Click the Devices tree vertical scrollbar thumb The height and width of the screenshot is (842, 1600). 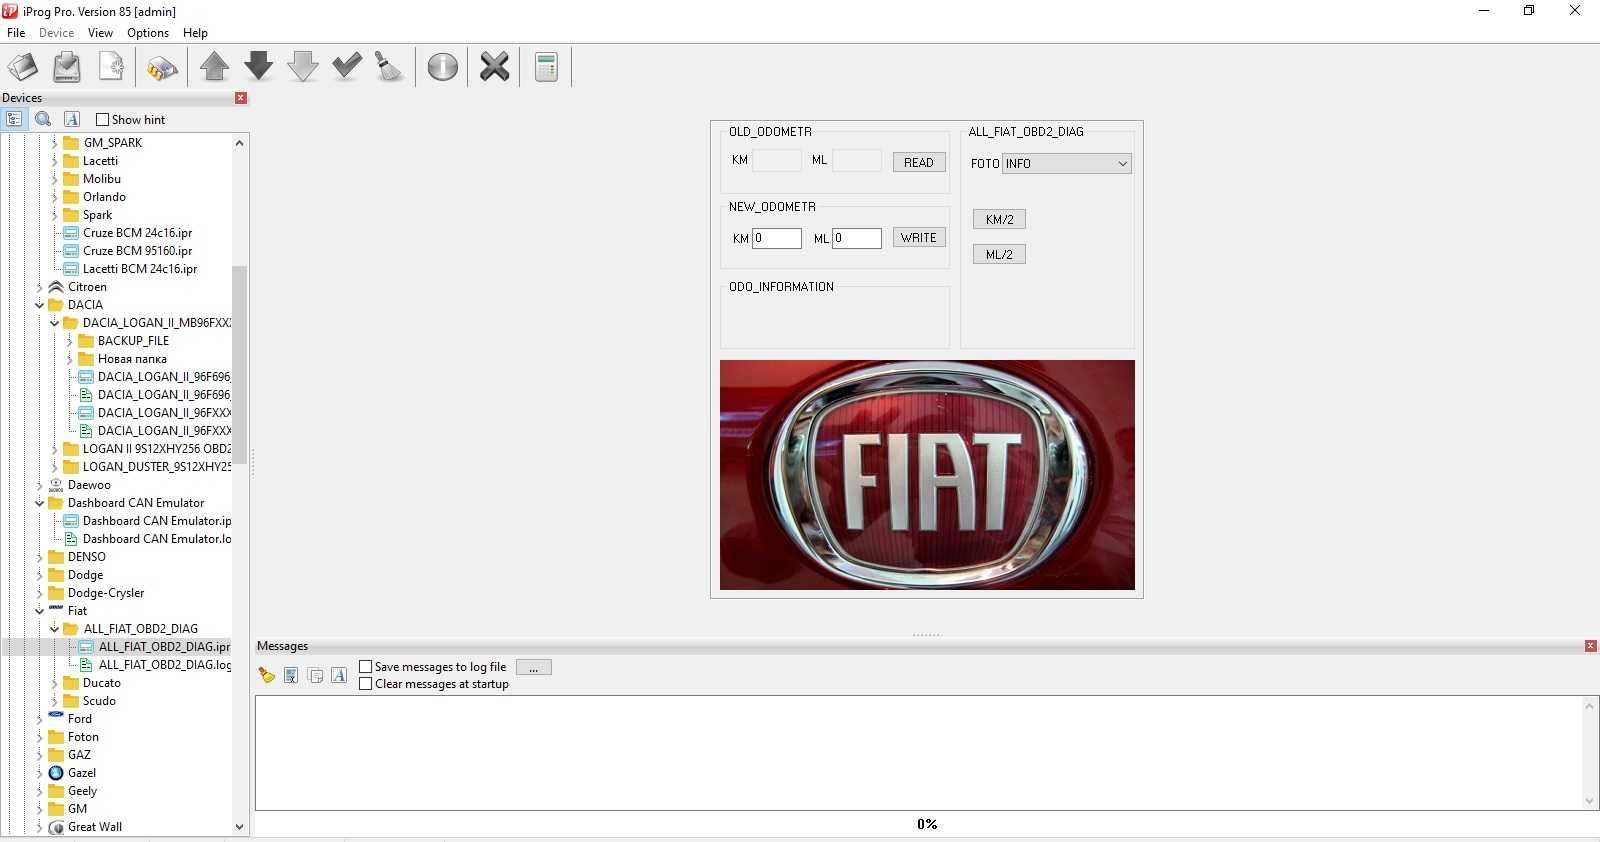click(239, 364)
